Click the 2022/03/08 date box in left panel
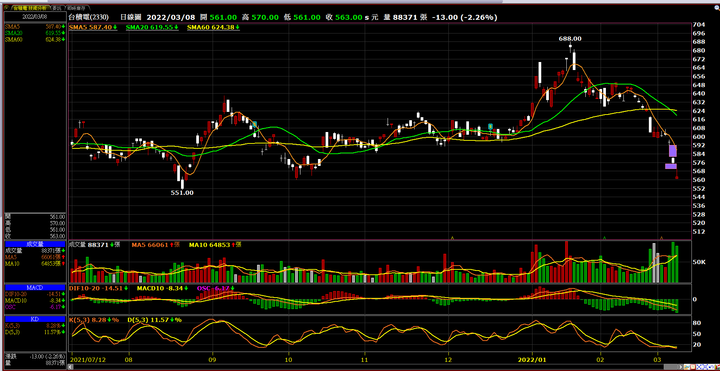720x371 pixels. tap(35, 17)
